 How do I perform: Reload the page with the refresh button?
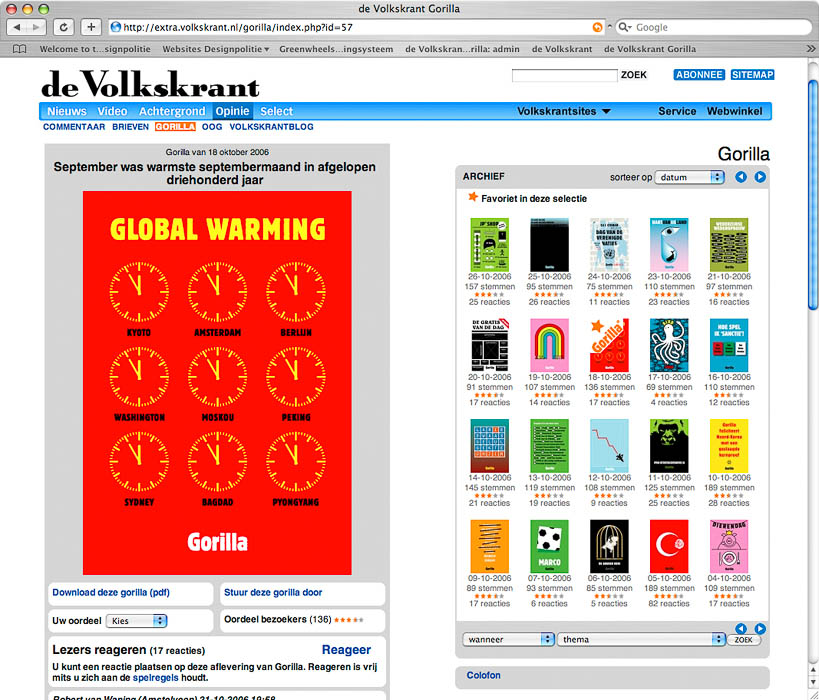click(x=63, y=27)
